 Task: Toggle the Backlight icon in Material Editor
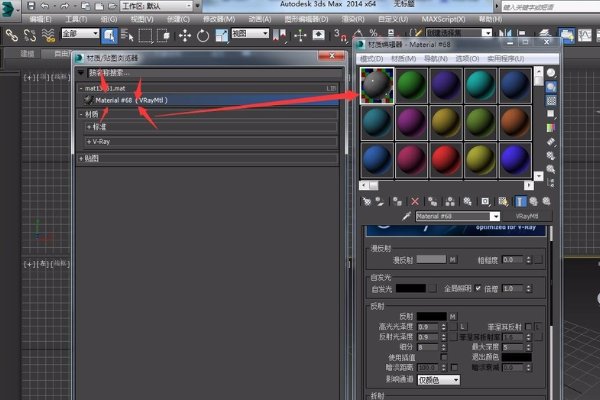point(551,87)
